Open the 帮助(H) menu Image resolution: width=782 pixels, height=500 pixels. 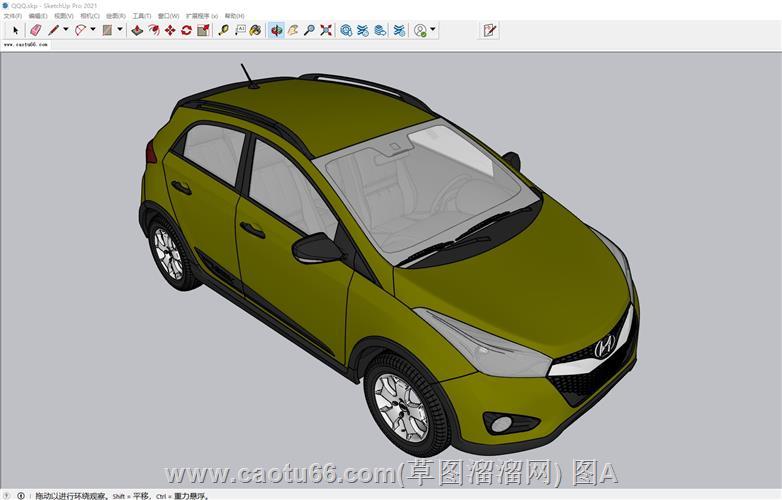pos(234,16)
